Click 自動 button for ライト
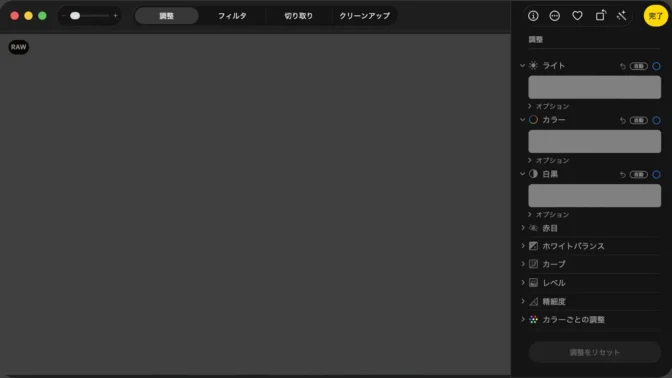The width and height of the screenshot is (672, 378). tap(639, 66)
